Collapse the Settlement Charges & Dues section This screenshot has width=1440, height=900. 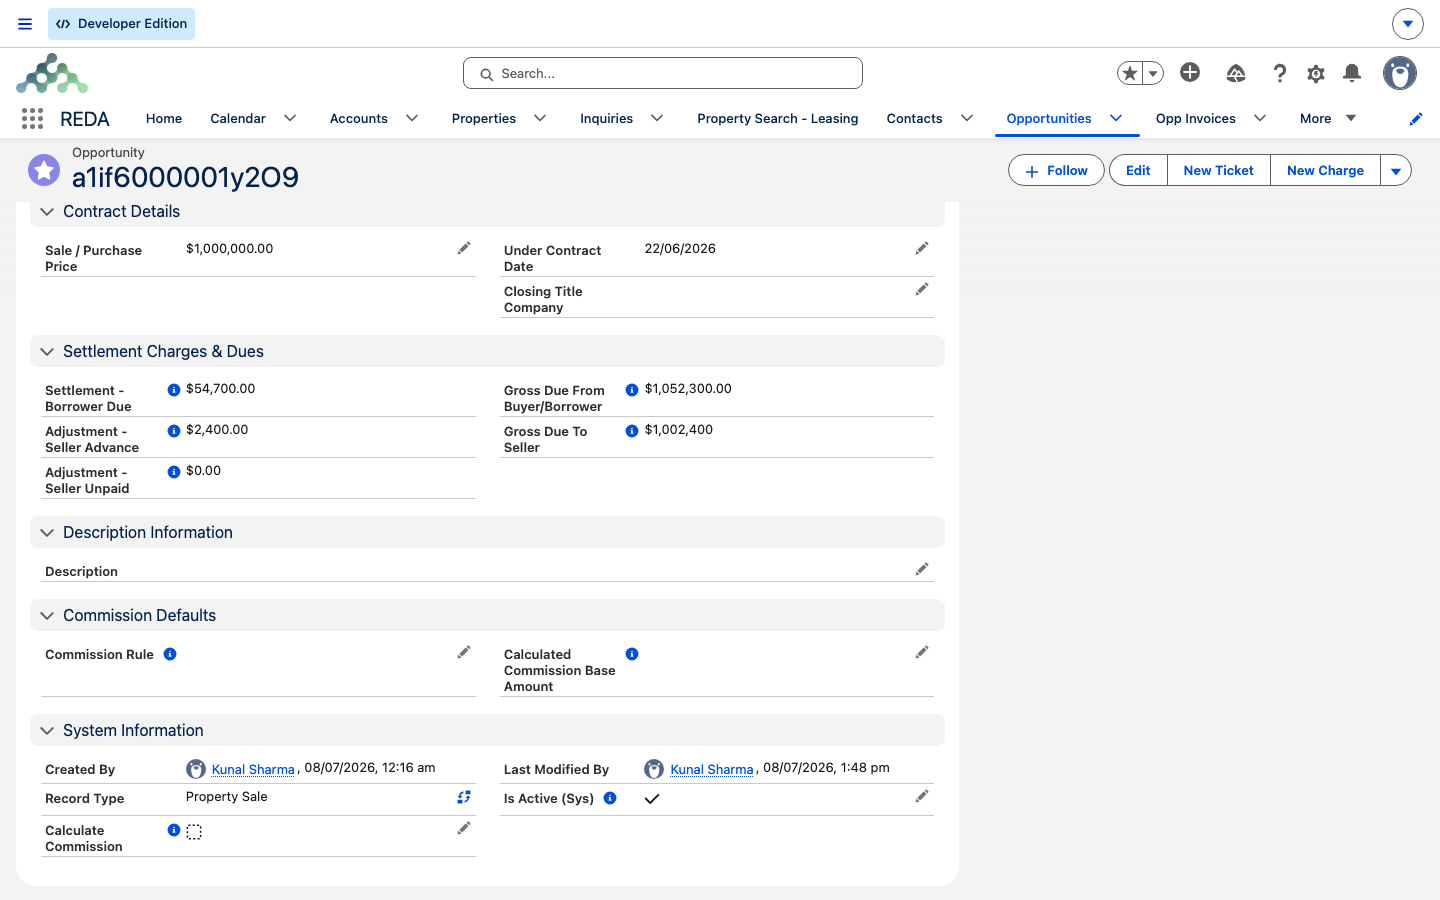click(x=47, y=352)
